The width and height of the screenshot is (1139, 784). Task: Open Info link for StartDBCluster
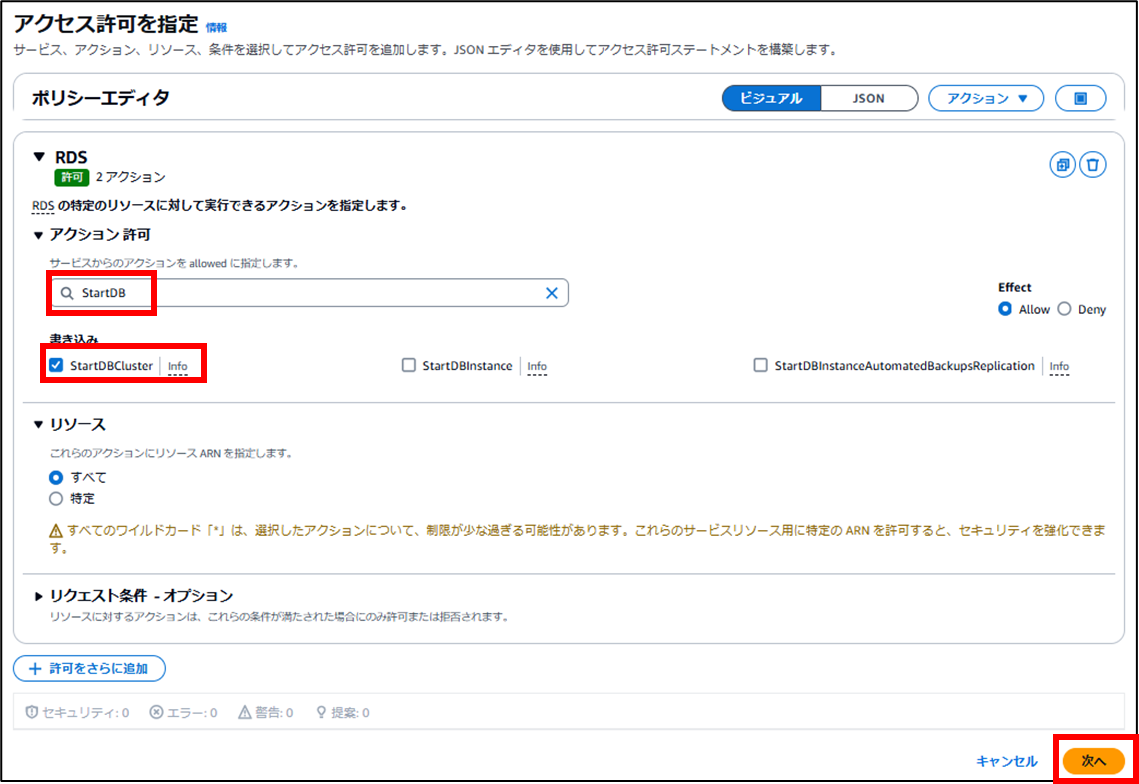coord(177,365)
